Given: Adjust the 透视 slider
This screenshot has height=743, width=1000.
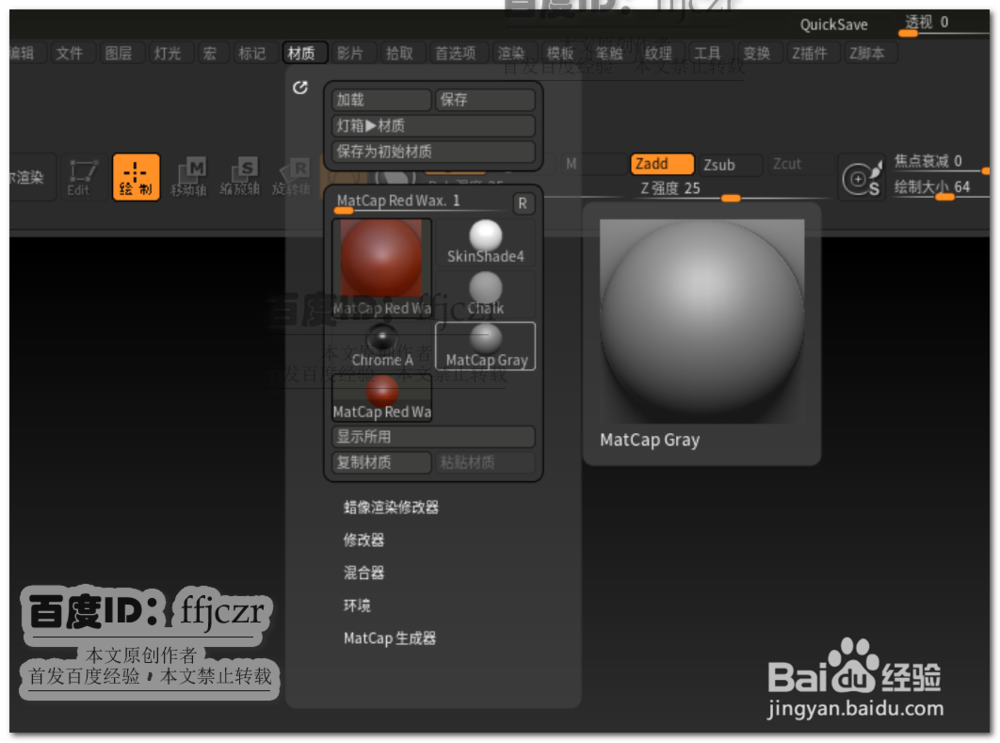Looking at the screenshot, I should point(943,24).
